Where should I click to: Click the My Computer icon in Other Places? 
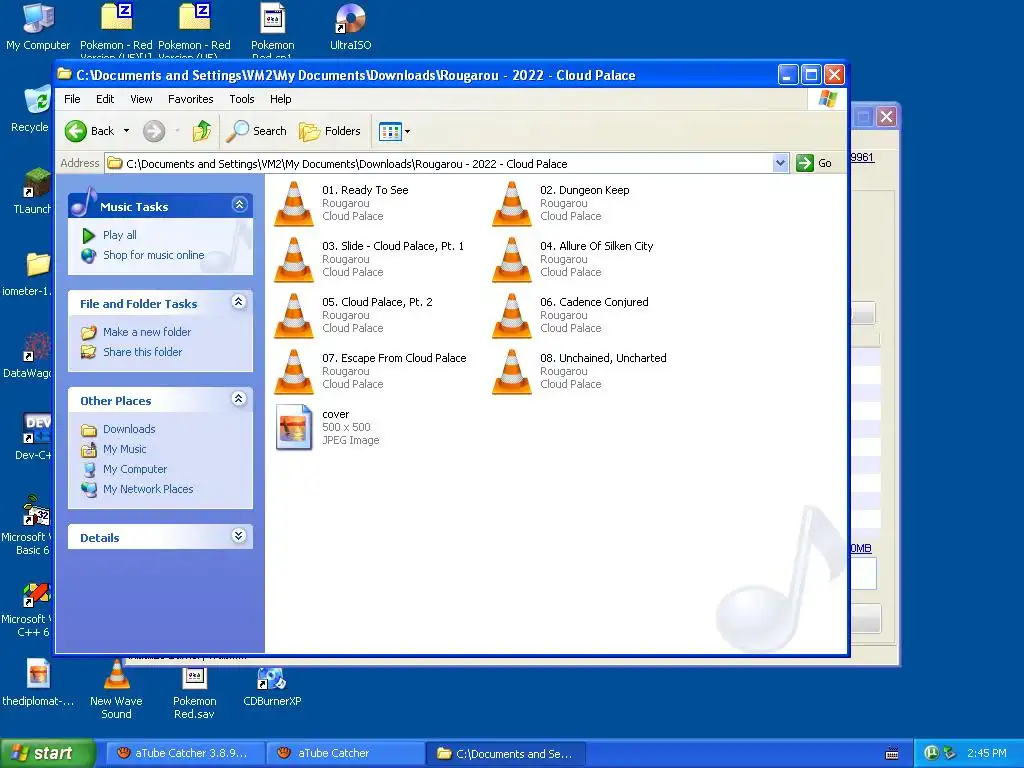pyautogui.click(x=89, y=470)
